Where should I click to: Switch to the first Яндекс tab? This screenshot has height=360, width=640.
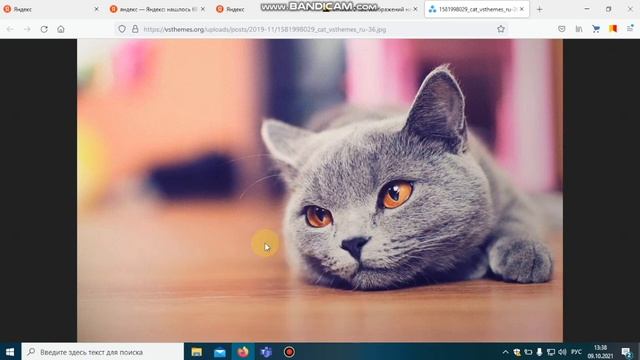tap(51, 9)
